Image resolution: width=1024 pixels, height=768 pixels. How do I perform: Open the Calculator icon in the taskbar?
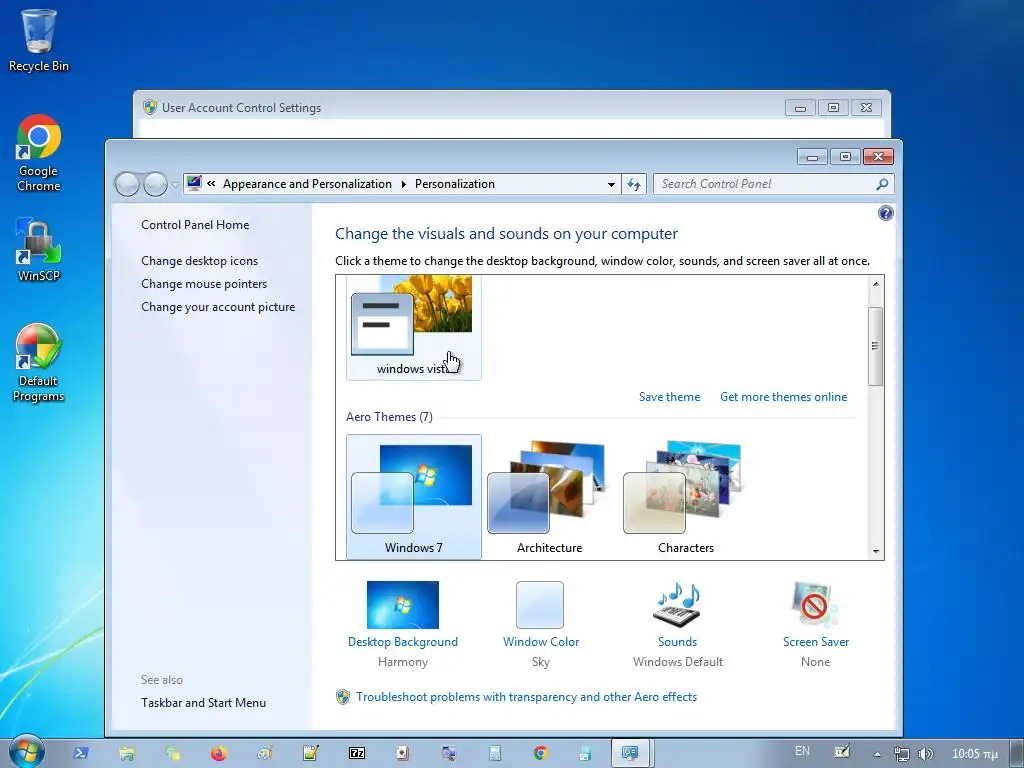coord(495,754)
